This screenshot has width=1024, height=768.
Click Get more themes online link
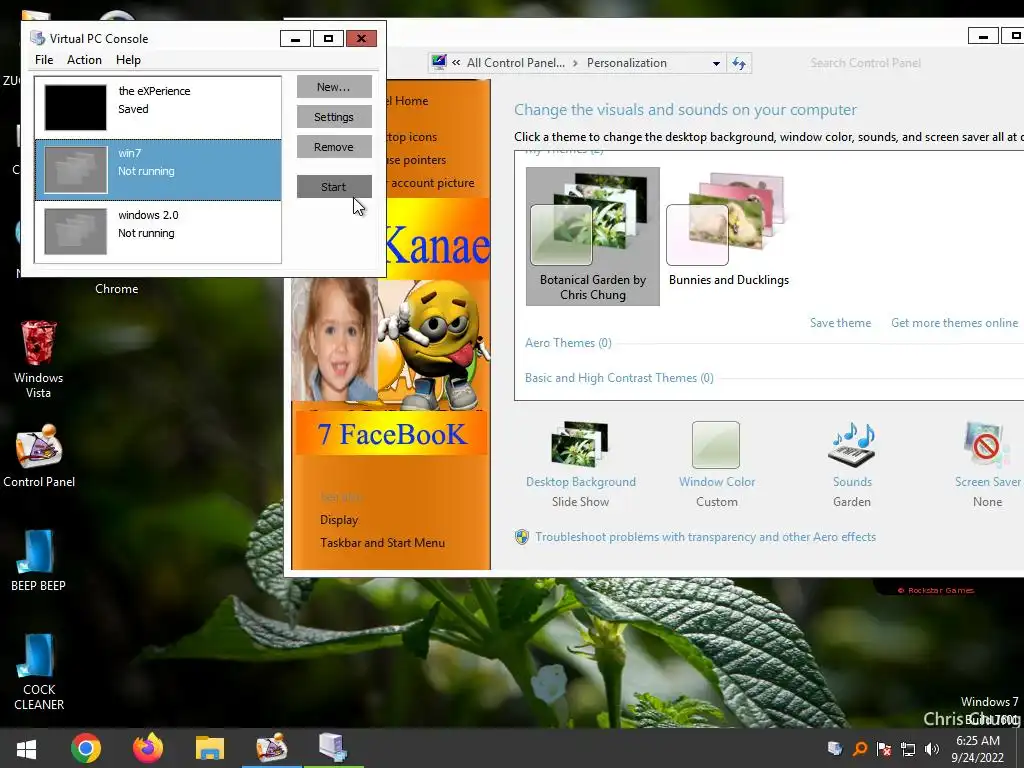(x=954, y=323)
